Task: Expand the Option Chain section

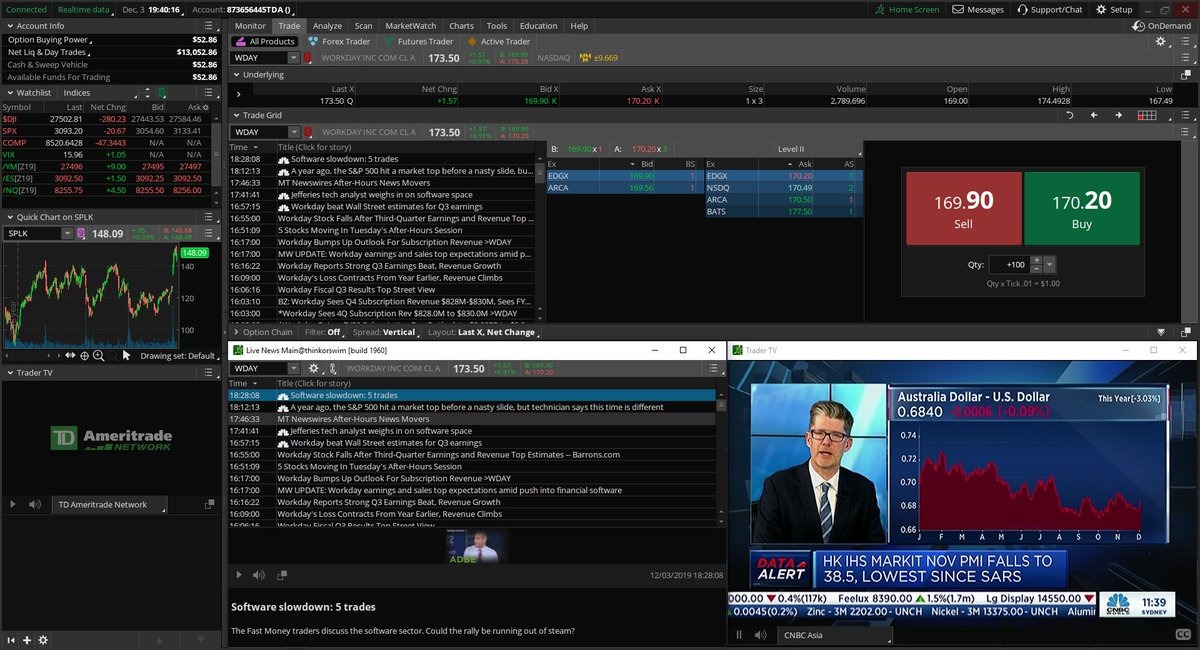Action: pos(235,332)
